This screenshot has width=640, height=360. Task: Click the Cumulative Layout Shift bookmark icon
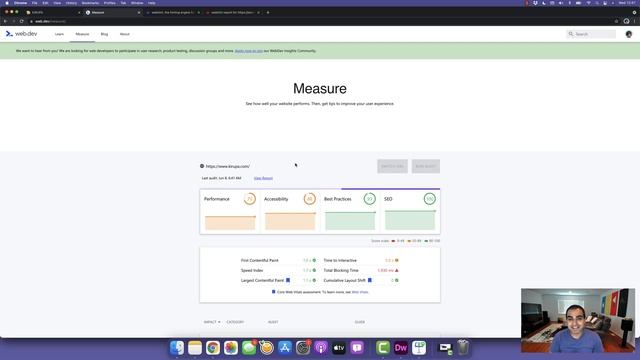click(x=370, y=280)
